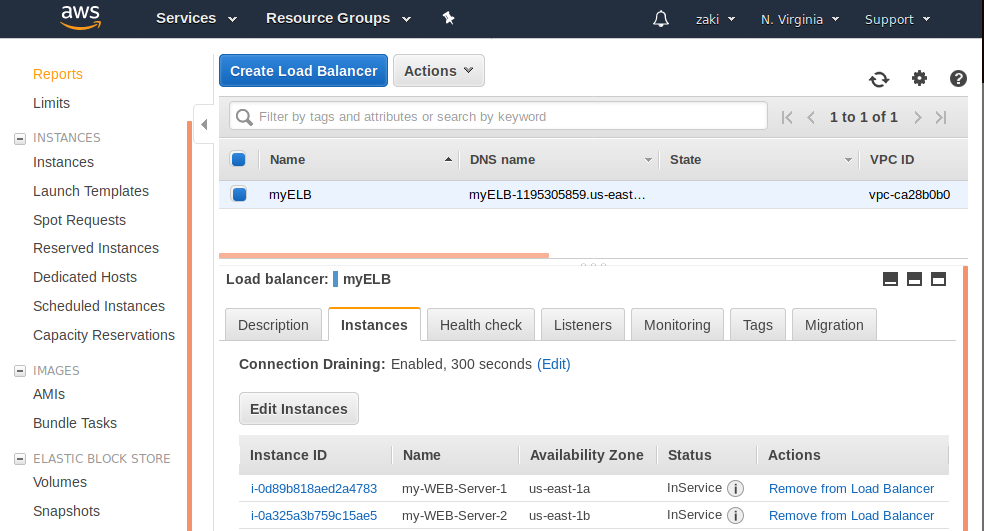Click the AWS logo home icon
Screen dimensions: 984x531
[80, 17]
